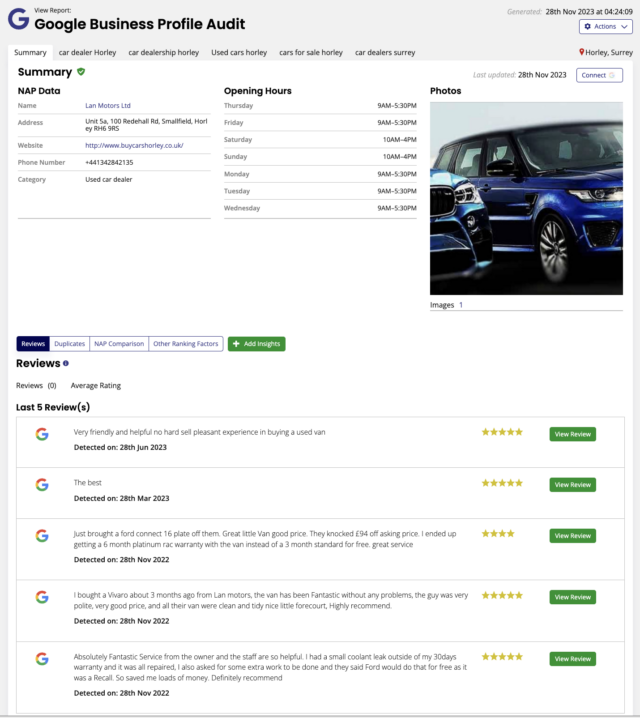Open the Actions dropdown menu
Image resolution: width=640 pixels, height=718 pixels.
click(x=606, y=27)
